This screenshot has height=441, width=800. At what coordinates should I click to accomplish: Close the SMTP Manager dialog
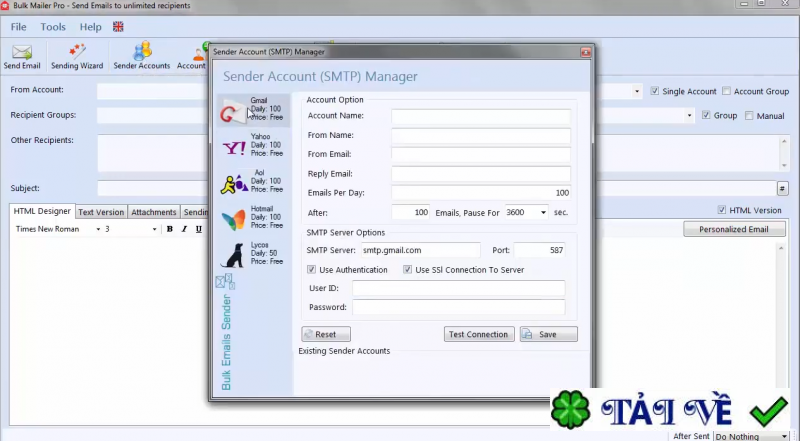[x=585, y=52]
